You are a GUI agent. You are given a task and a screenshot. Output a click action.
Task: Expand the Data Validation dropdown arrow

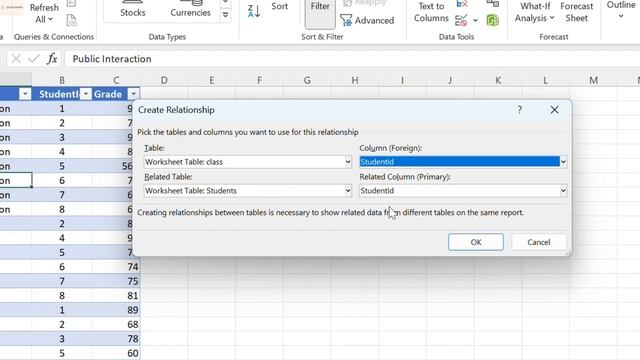[476, 20]
